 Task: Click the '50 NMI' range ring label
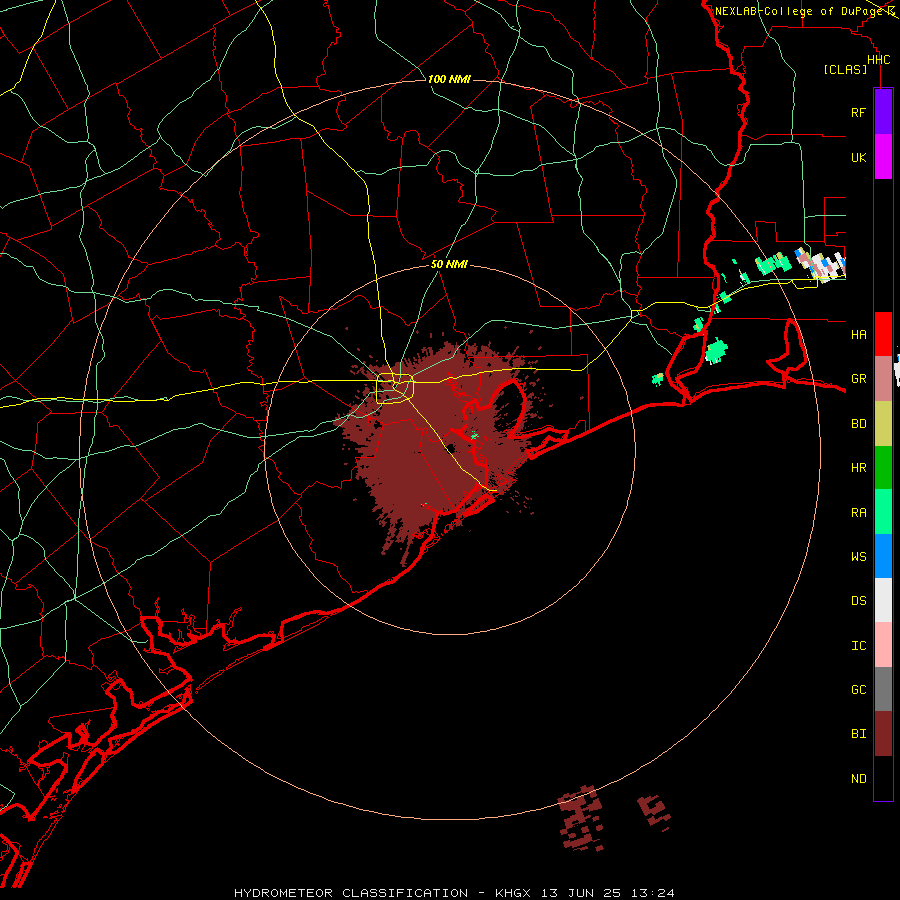(449, 264)
